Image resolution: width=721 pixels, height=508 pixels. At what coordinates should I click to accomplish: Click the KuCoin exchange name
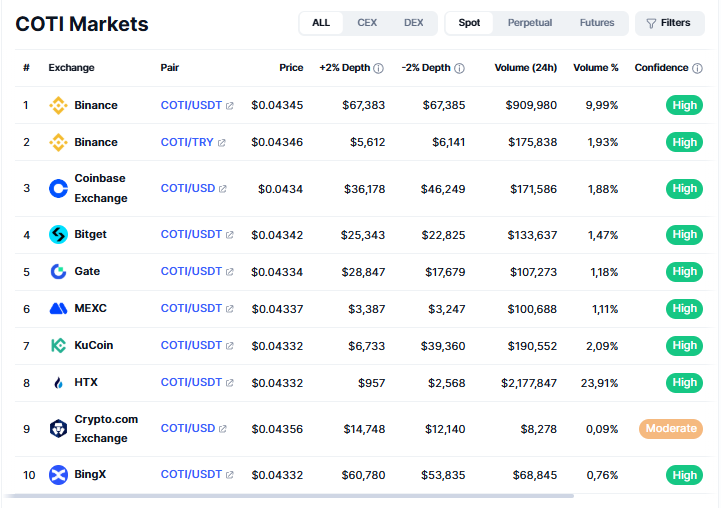pos(93,345)
